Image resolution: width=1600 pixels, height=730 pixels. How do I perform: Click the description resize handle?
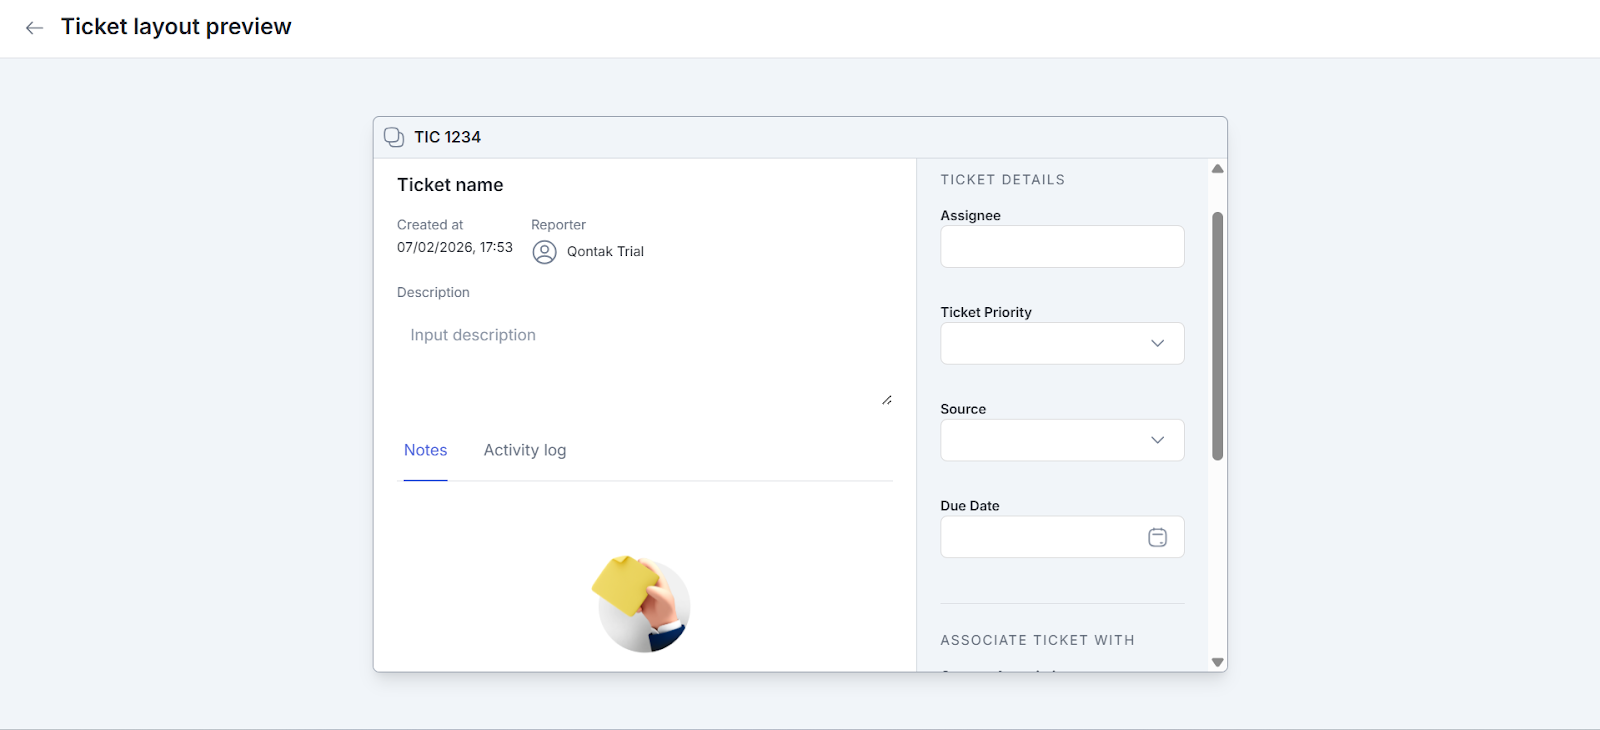887,400
